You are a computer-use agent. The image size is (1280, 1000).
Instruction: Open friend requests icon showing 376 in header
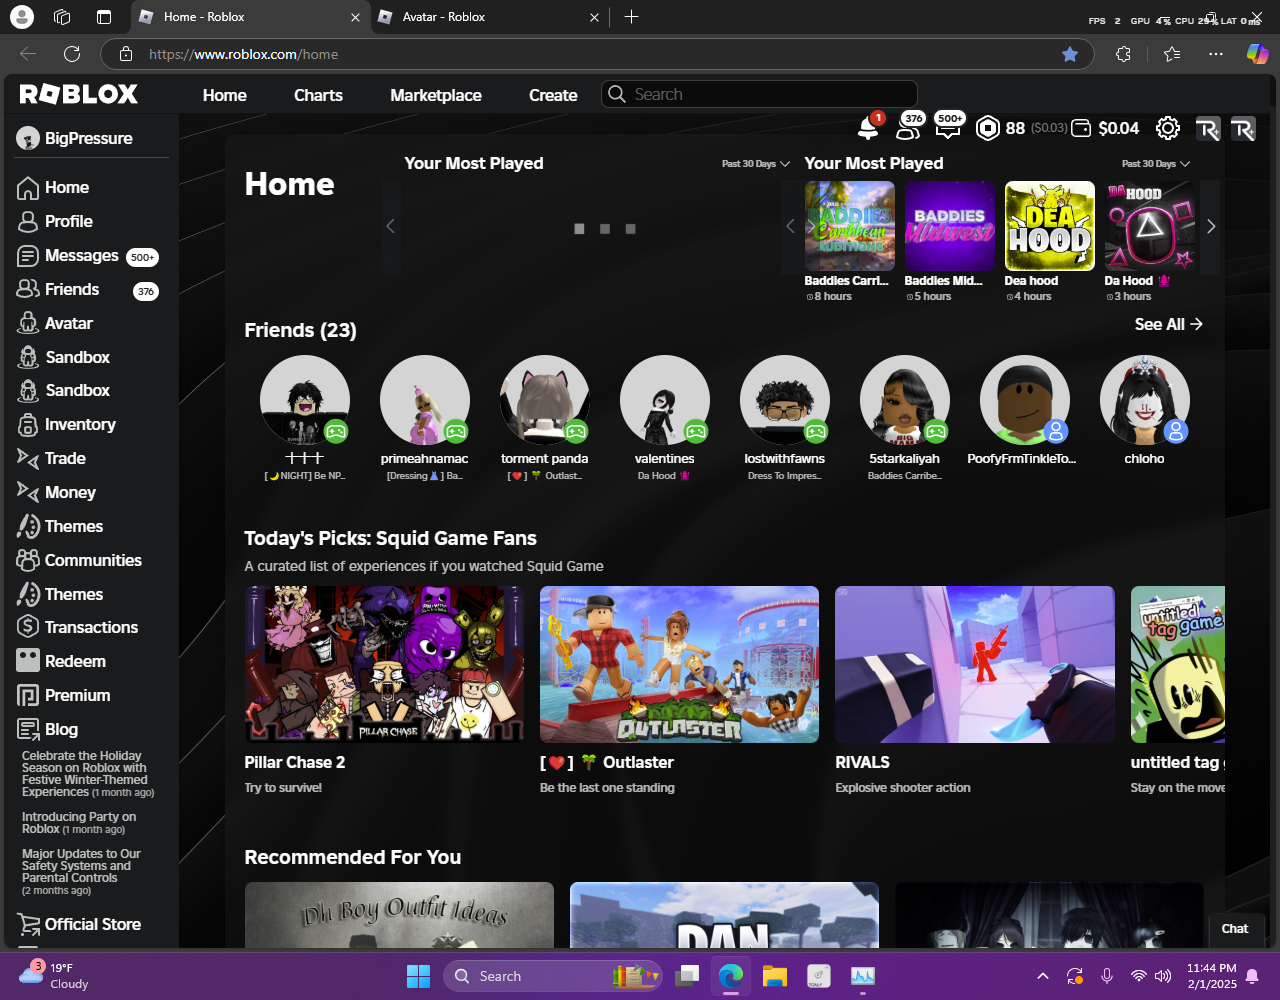coord(909,127)
